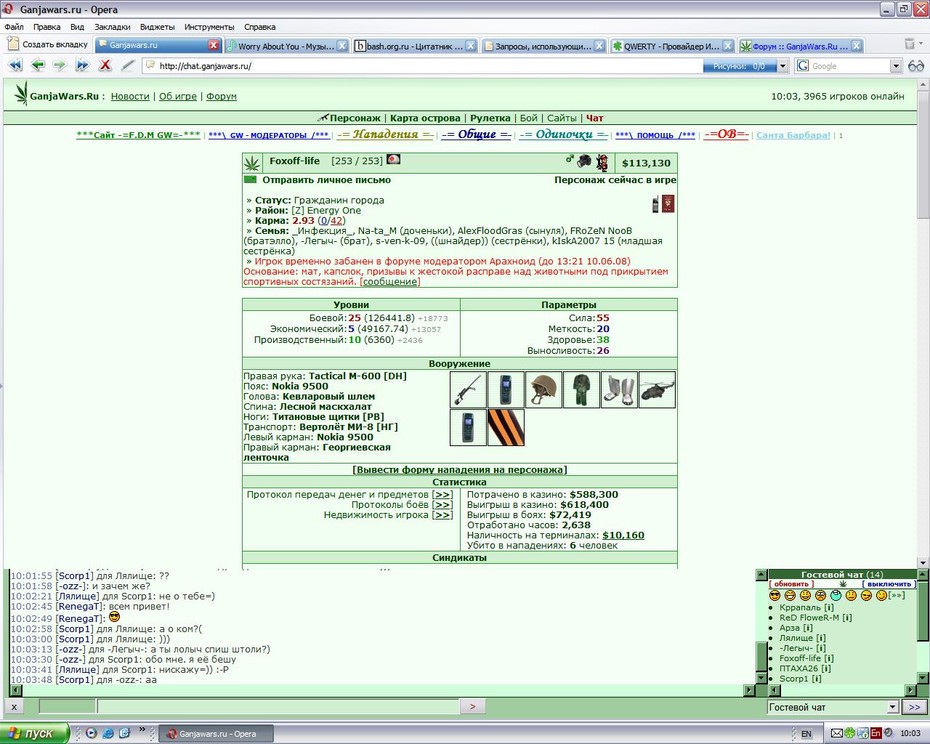Turn off chat with выключить button

[x=889, y=584]
